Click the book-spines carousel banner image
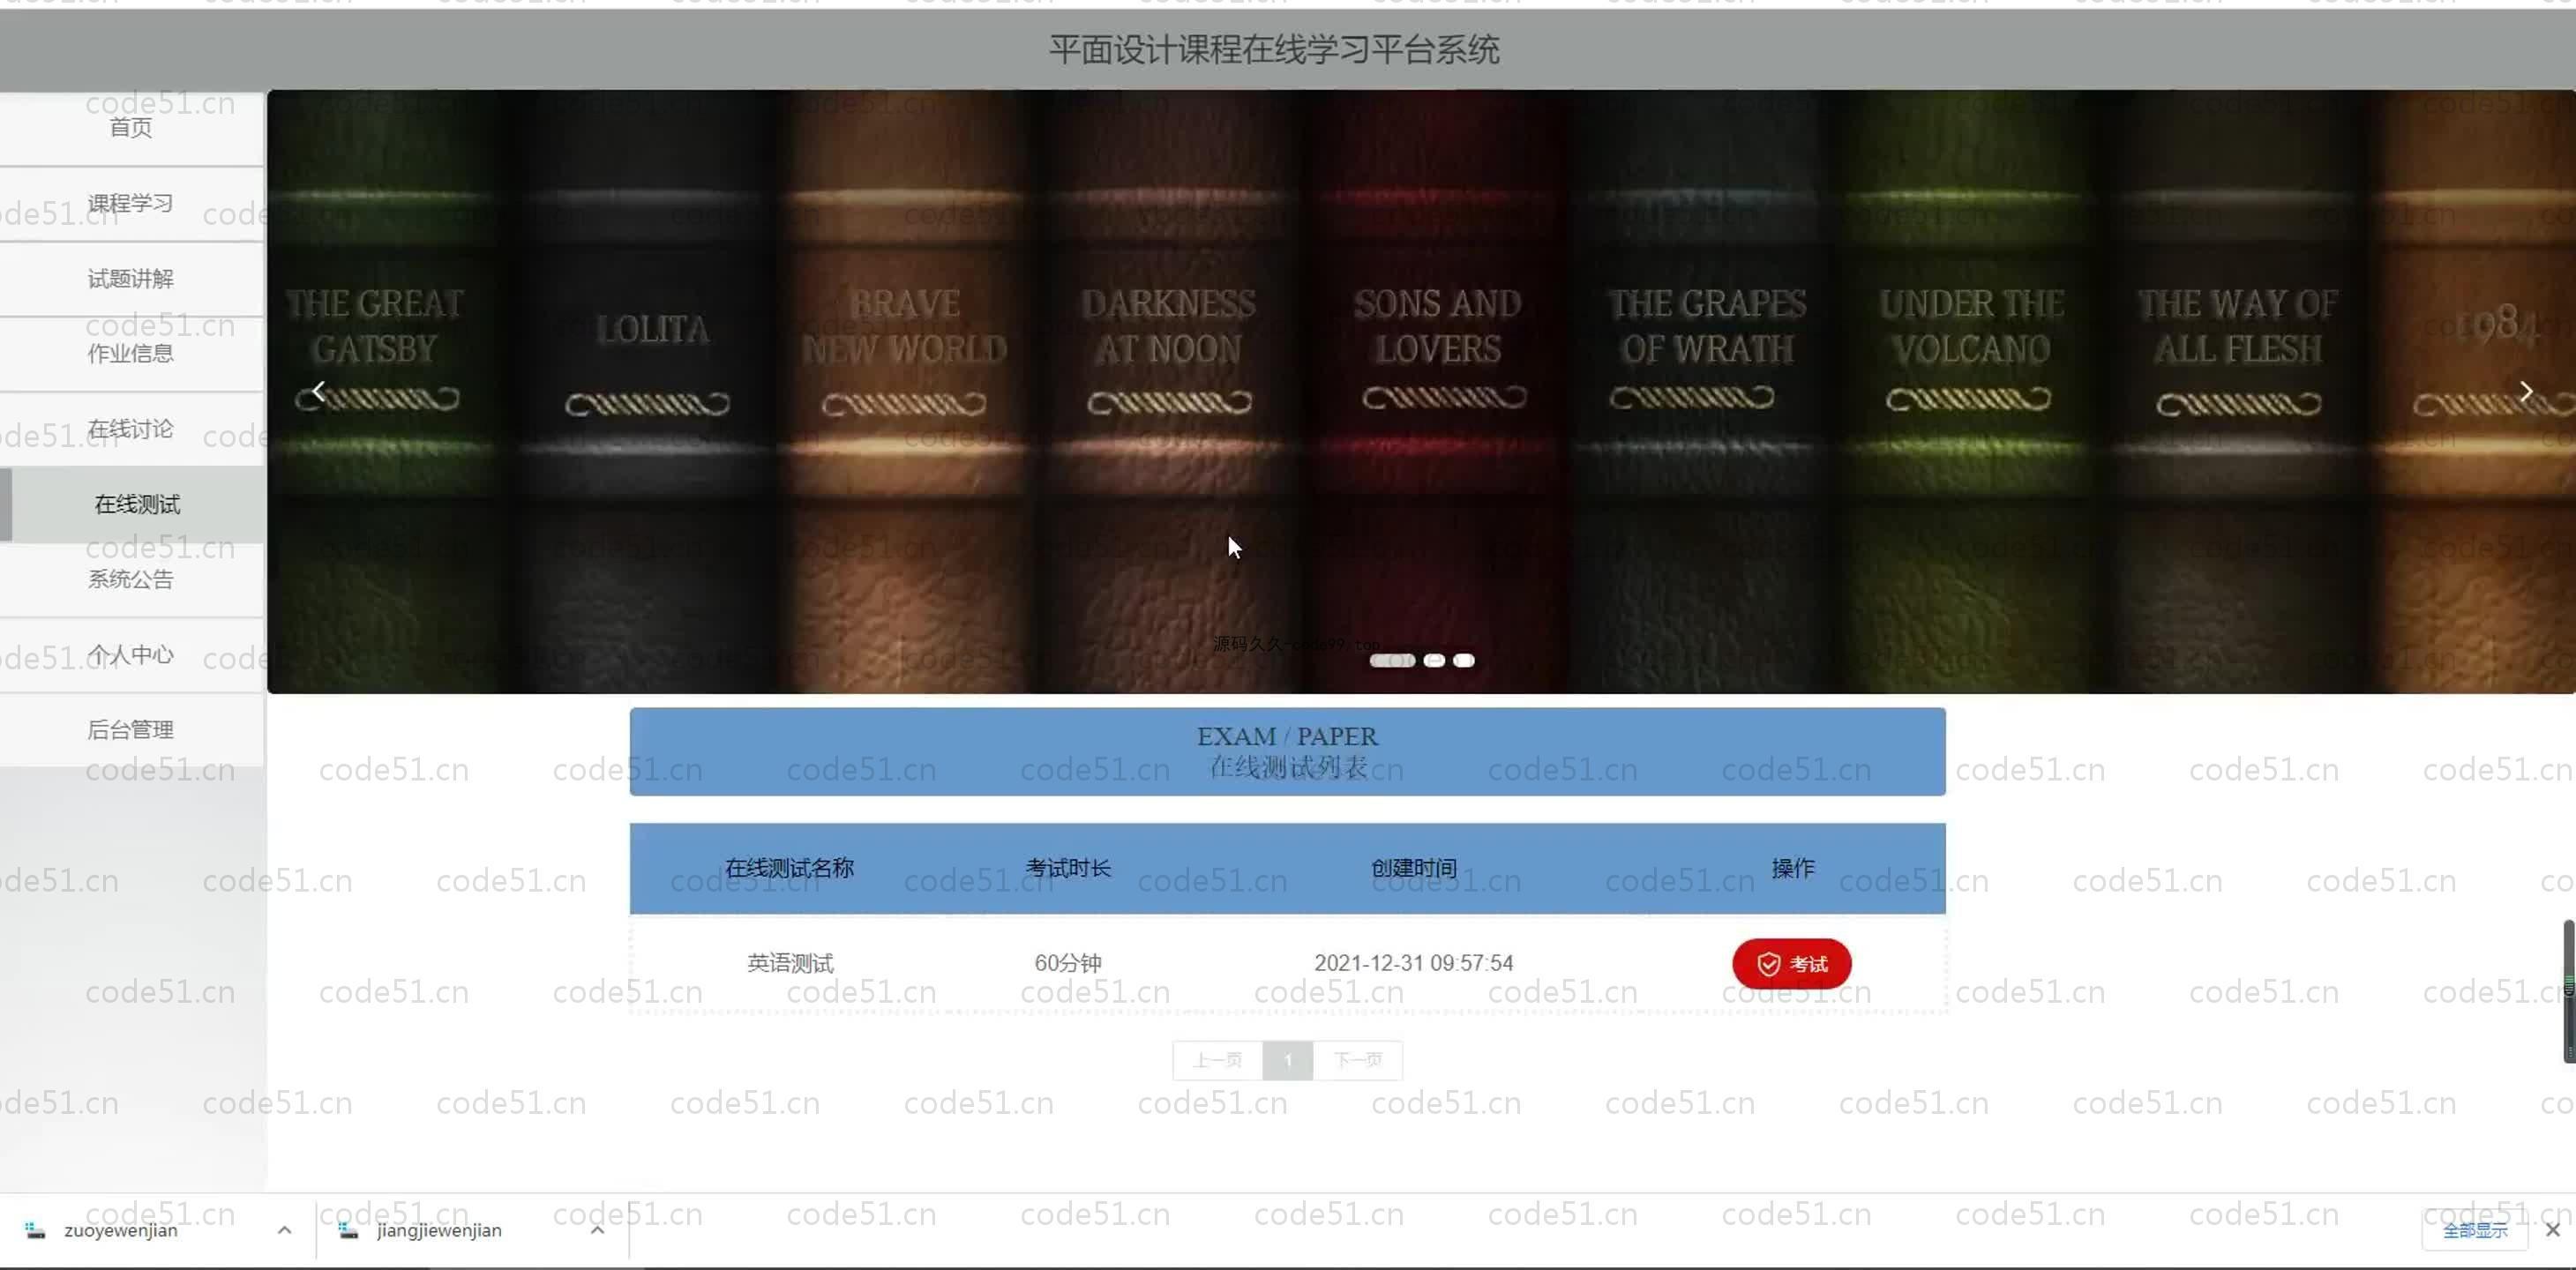The width and height of the screenshot is (2576, 1270). click(x=1420, y=392)
